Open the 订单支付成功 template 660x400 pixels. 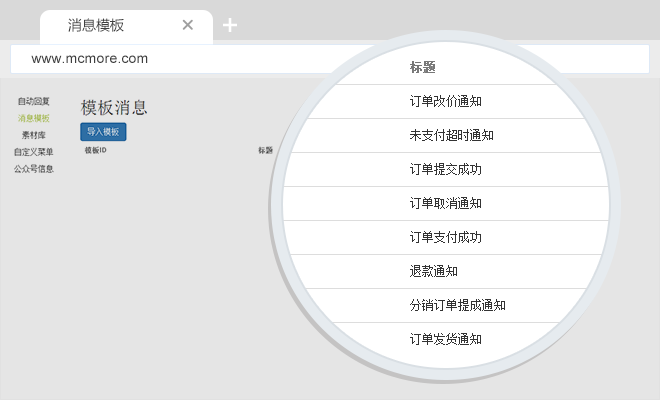446,238
